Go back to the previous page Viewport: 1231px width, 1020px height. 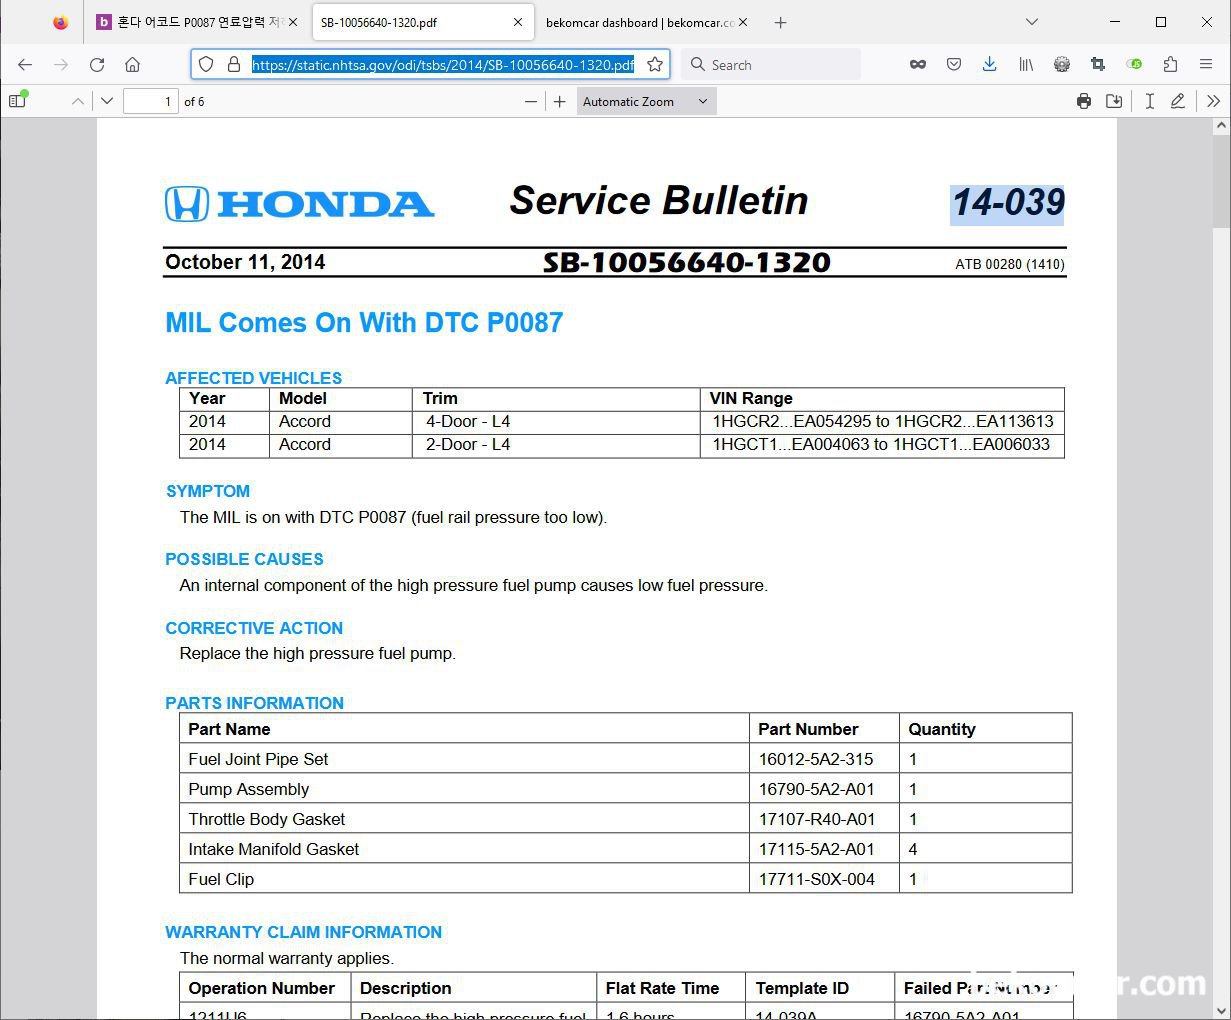pyautogui.click(x=25, y=64)
